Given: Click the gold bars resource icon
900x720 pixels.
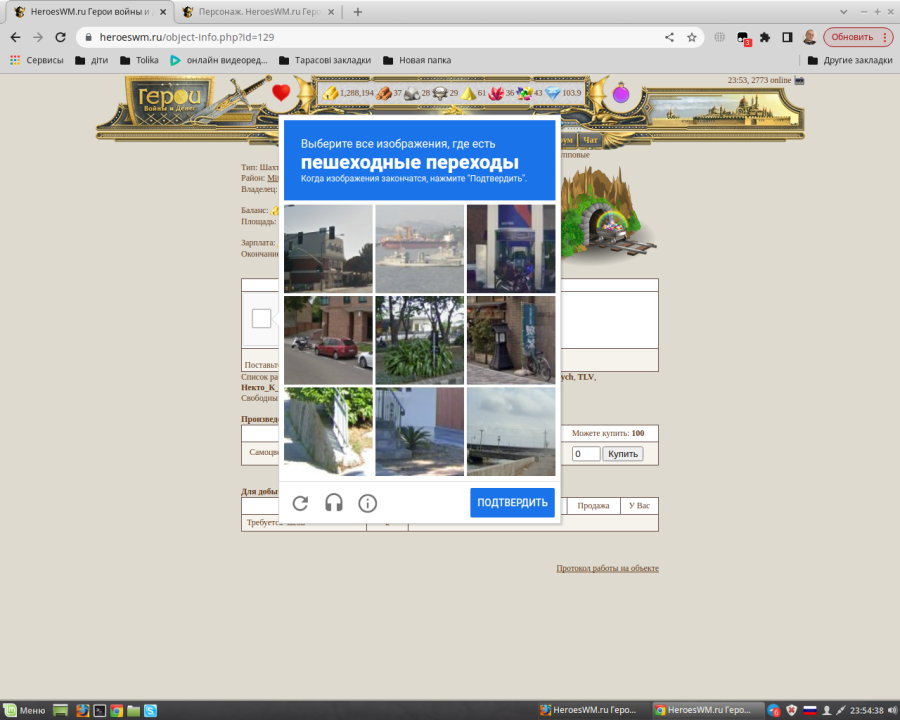Looking at the screenshot, I should (x=330, y=93).
